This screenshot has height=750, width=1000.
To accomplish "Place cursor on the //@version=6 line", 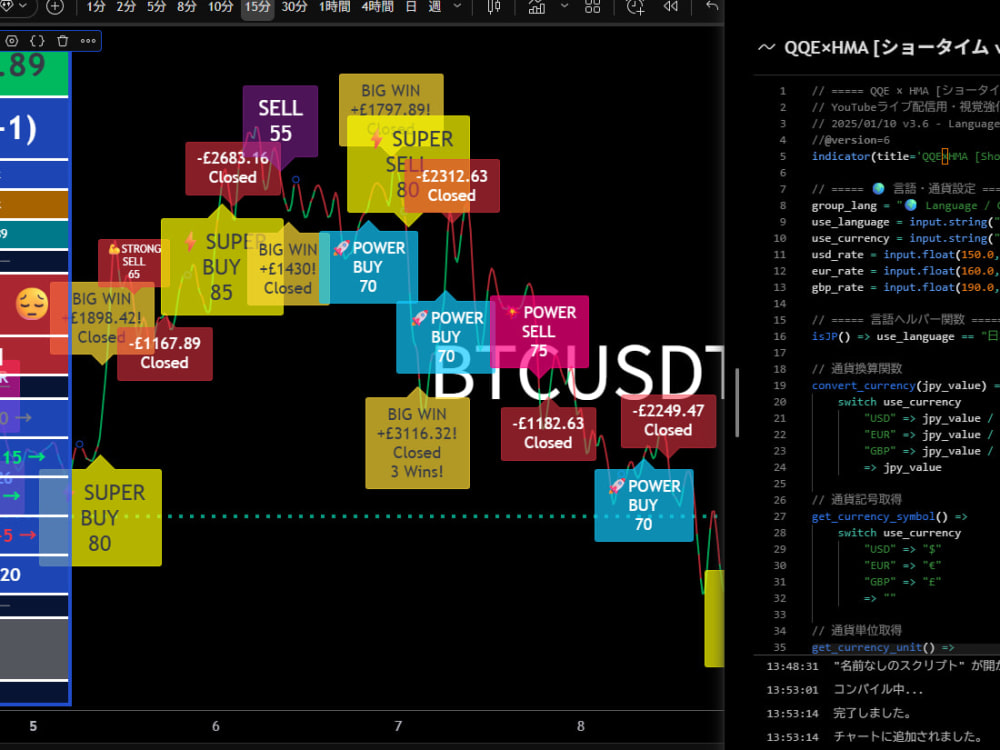I will tap(851, 140).
